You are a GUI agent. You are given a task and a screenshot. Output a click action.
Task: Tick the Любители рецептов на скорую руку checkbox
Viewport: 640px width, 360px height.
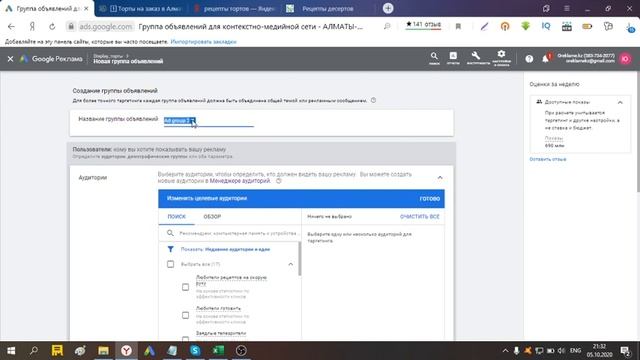coord(185,287)
